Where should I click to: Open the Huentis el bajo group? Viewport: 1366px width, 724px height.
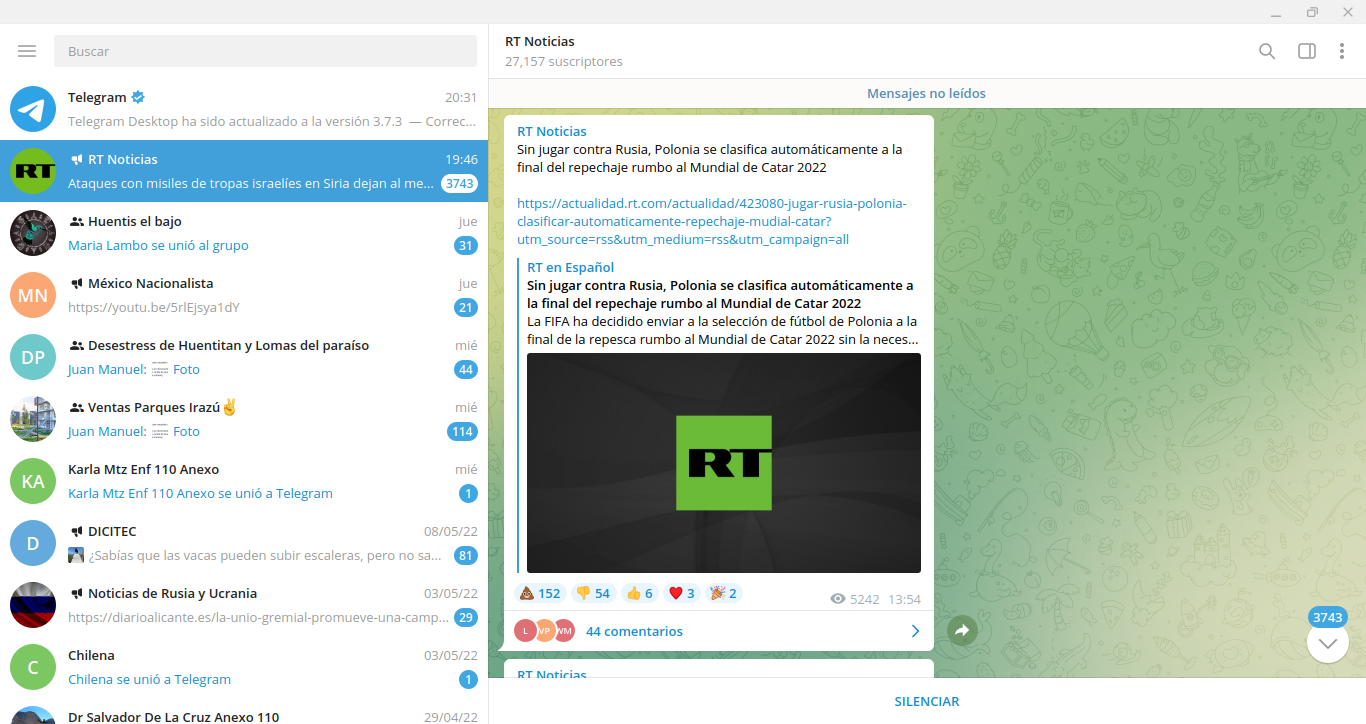[244, 233]
